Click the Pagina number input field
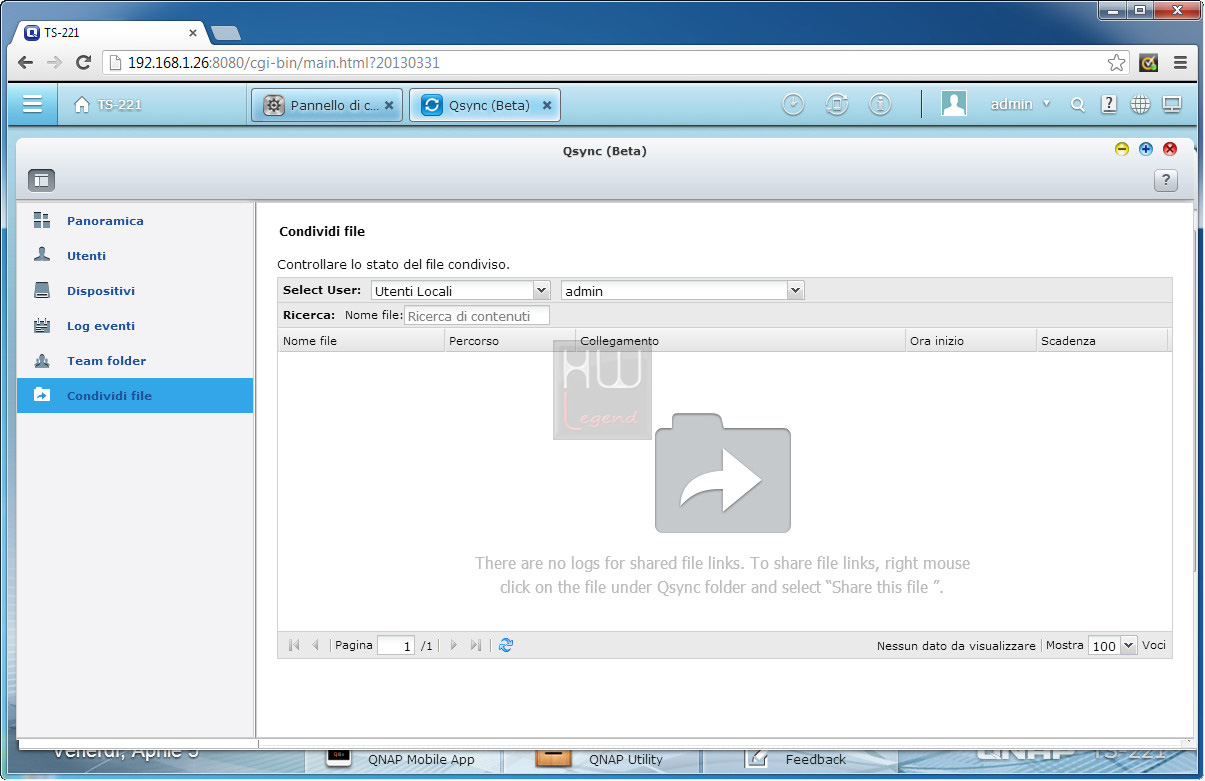Viewport: 1205px width, 781px height. [396, 646]
